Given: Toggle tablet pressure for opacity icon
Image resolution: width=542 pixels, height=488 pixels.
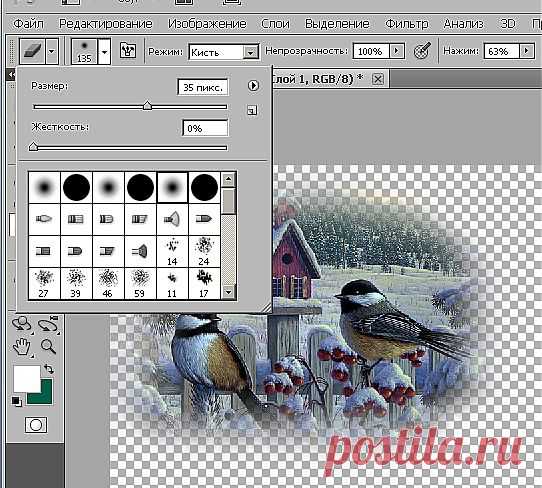Looking at the screenshot, I should pyautogui.click(x=422, y=51).
